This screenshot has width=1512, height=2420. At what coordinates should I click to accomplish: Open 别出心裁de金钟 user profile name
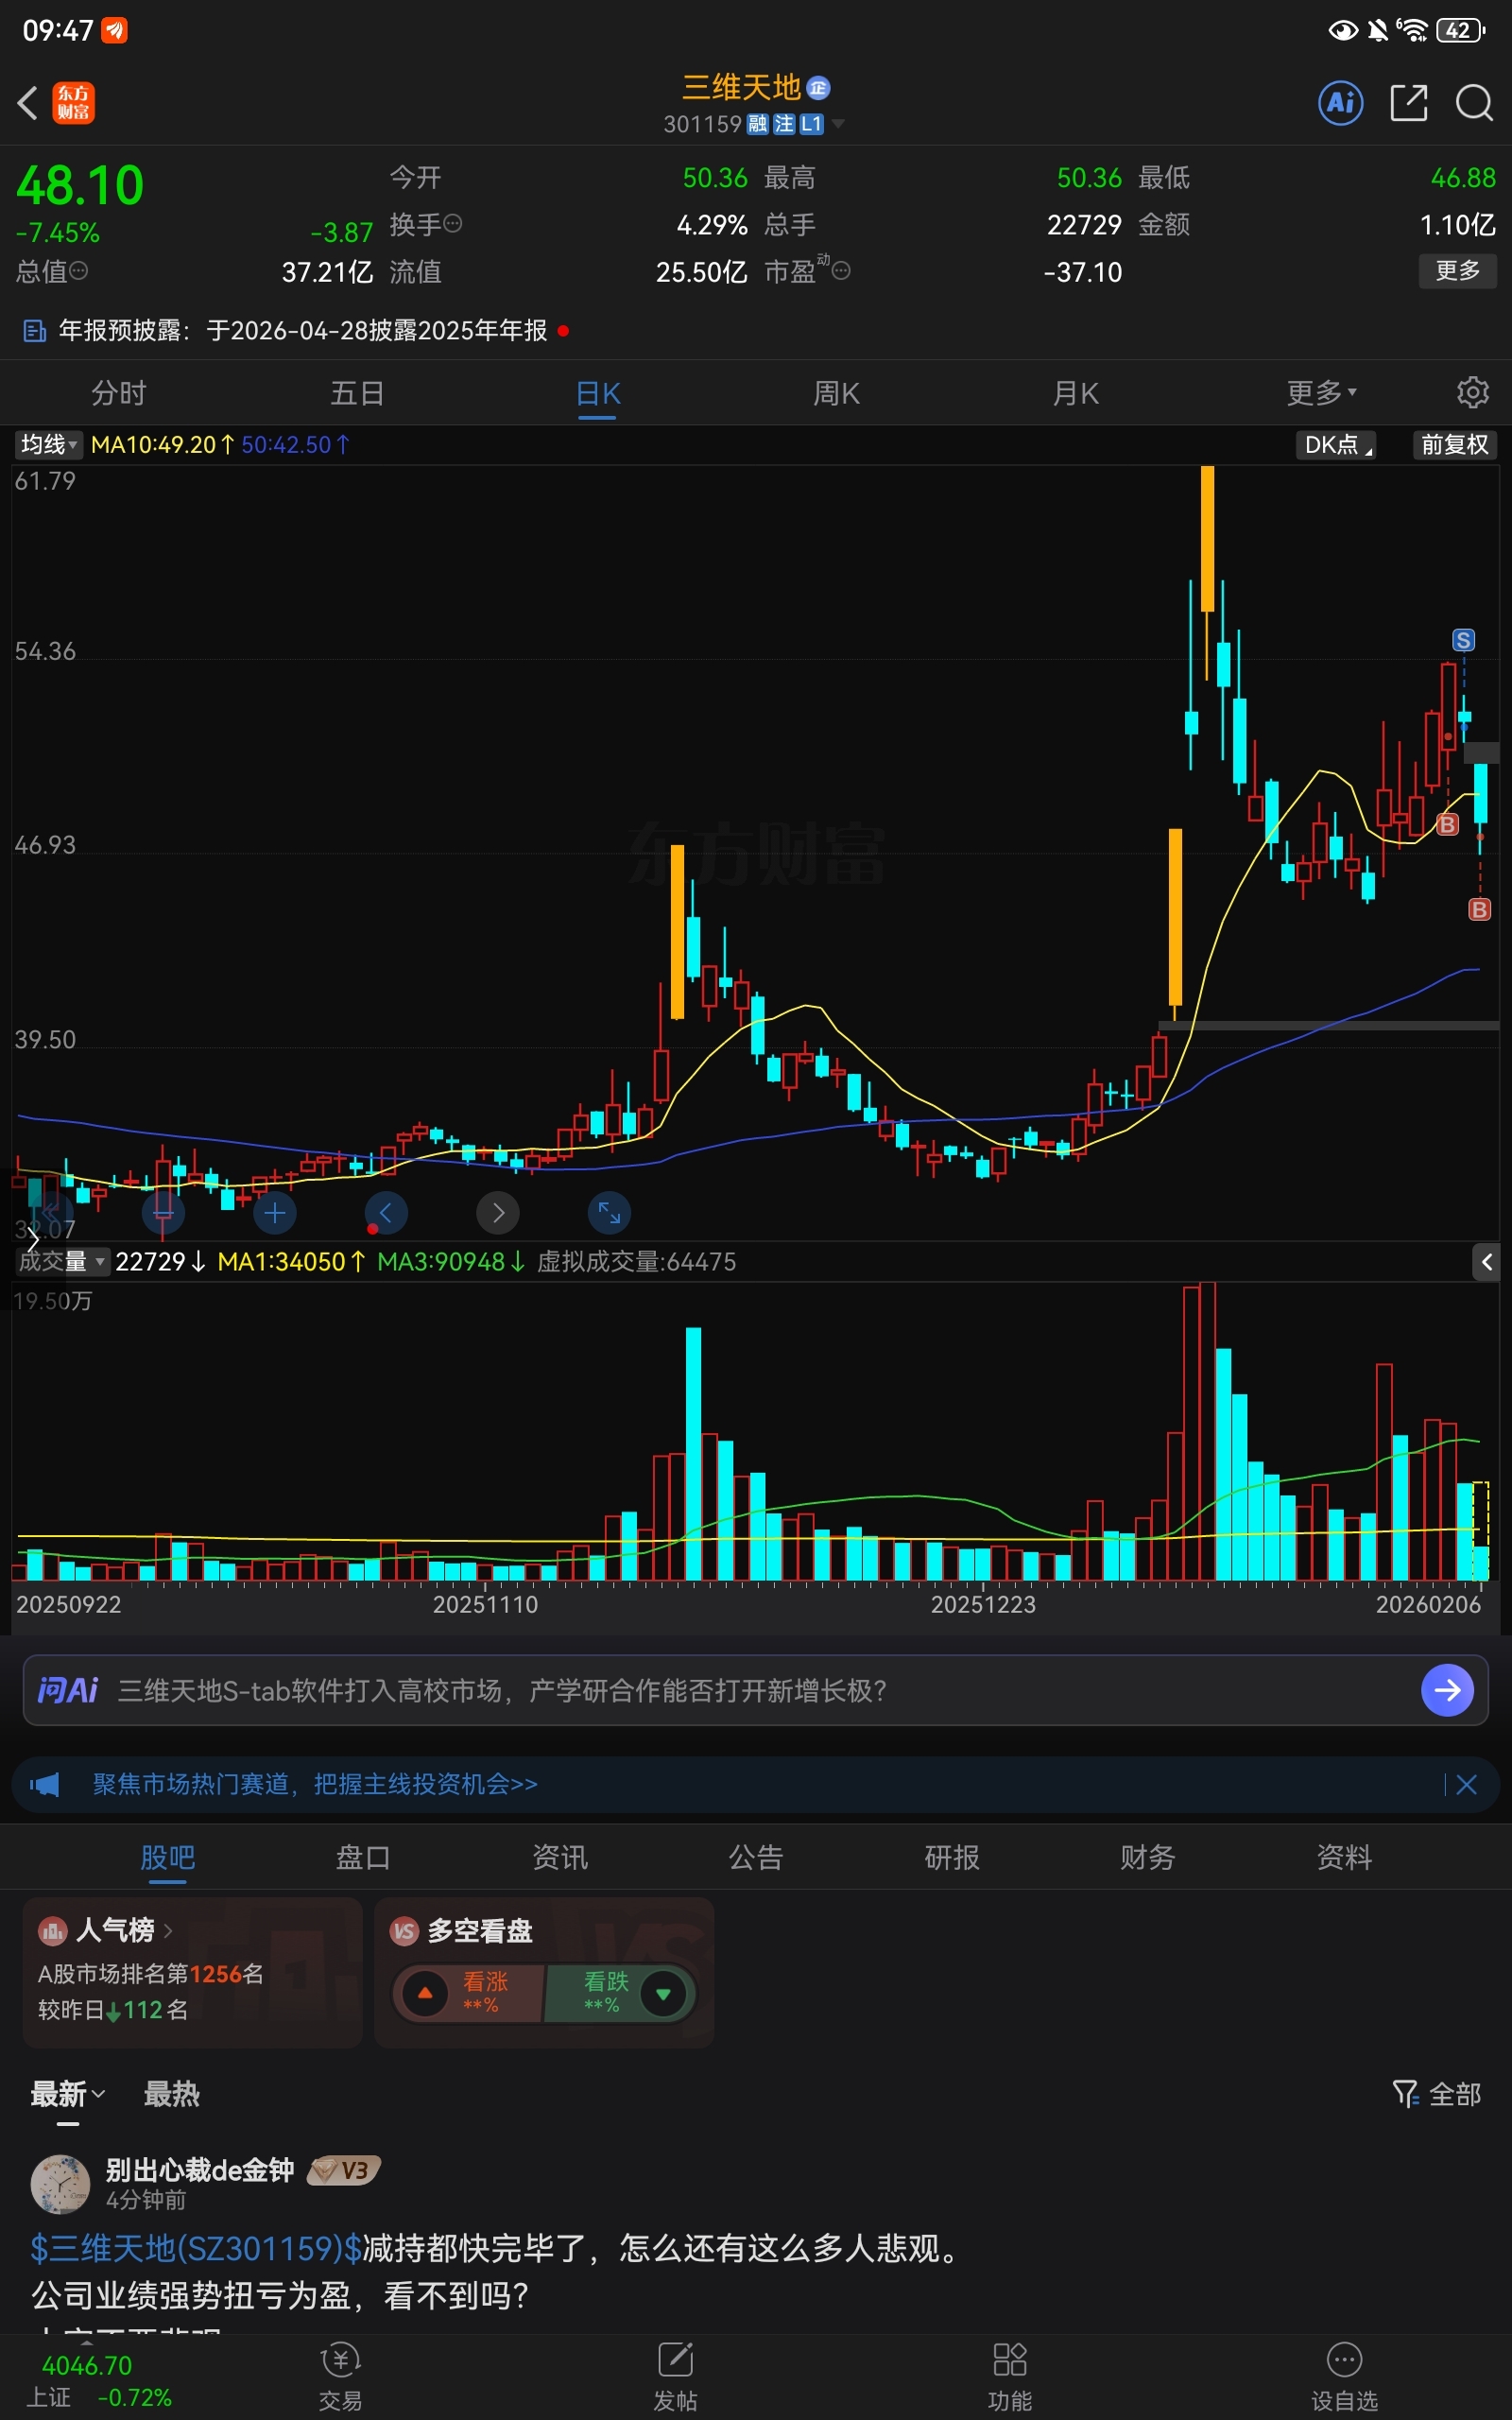[x=200, y=2170]
